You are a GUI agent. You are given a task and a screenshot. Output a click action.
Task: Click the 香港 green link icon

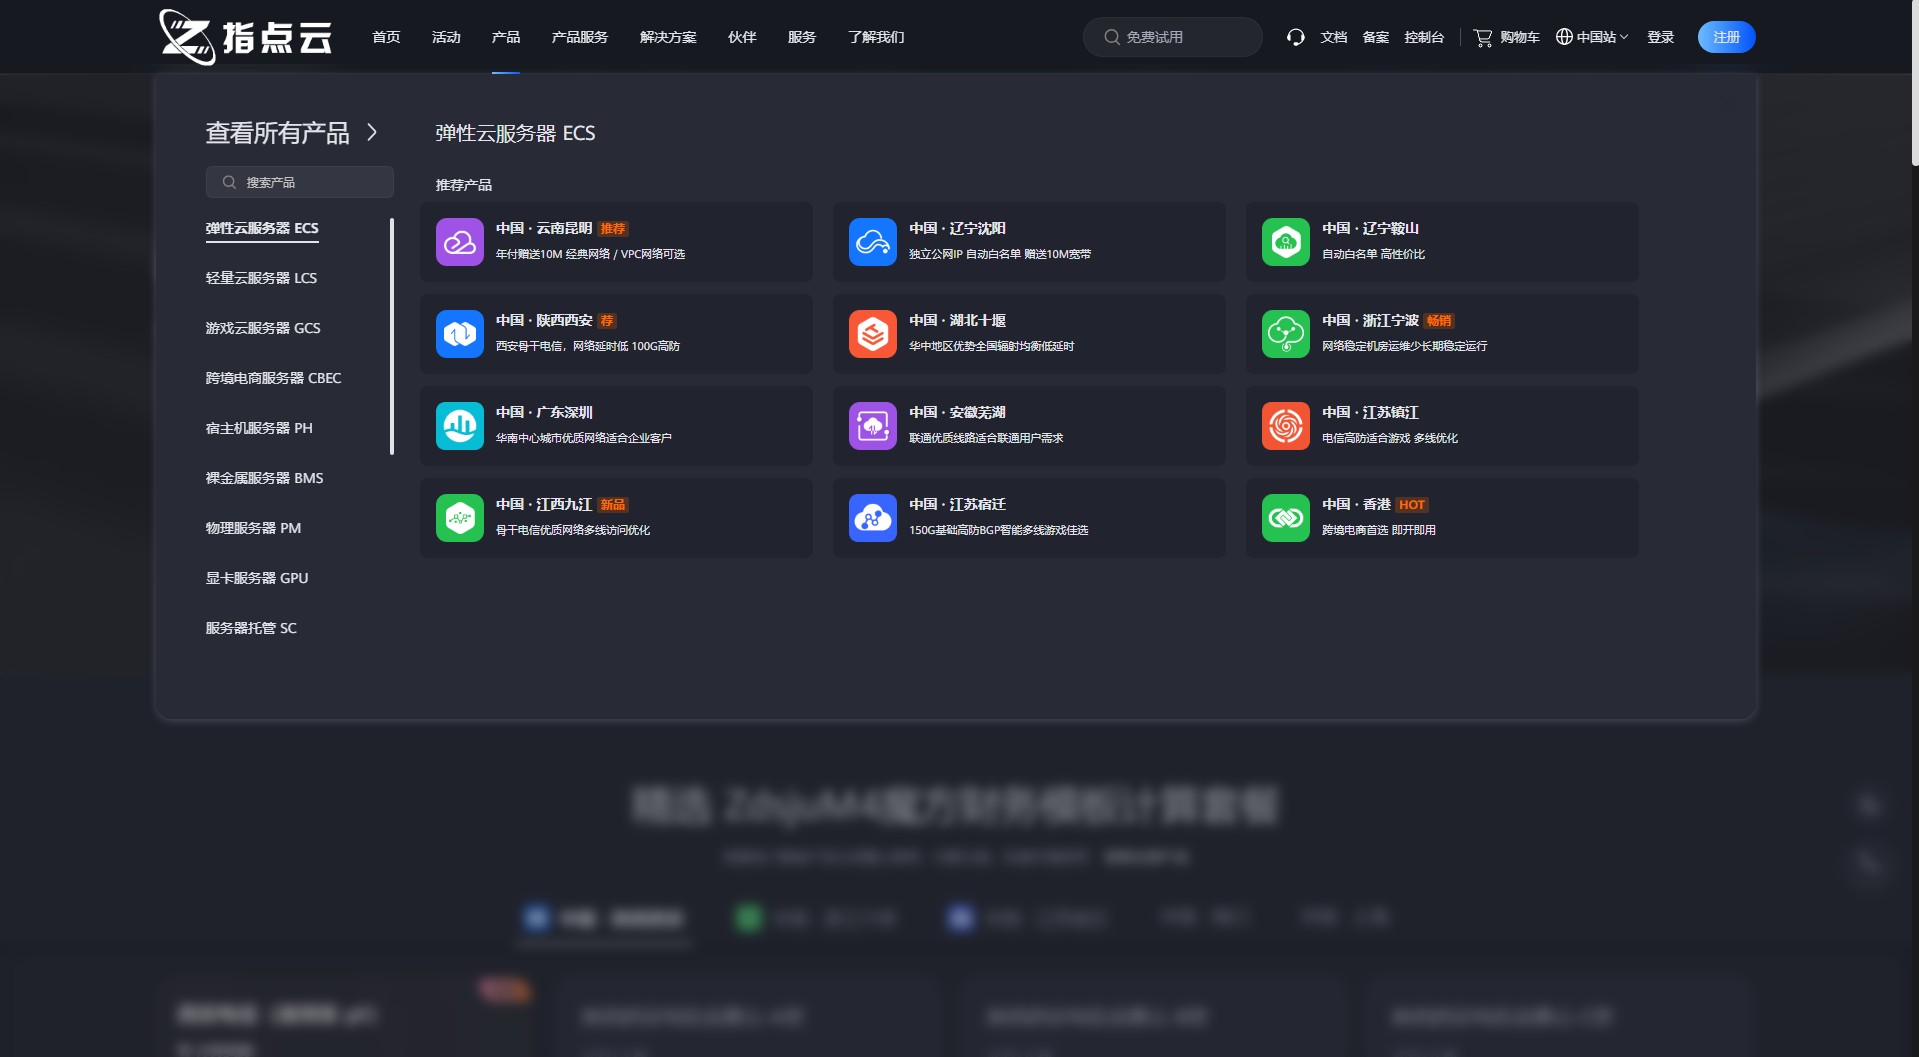pos(1286,518)
